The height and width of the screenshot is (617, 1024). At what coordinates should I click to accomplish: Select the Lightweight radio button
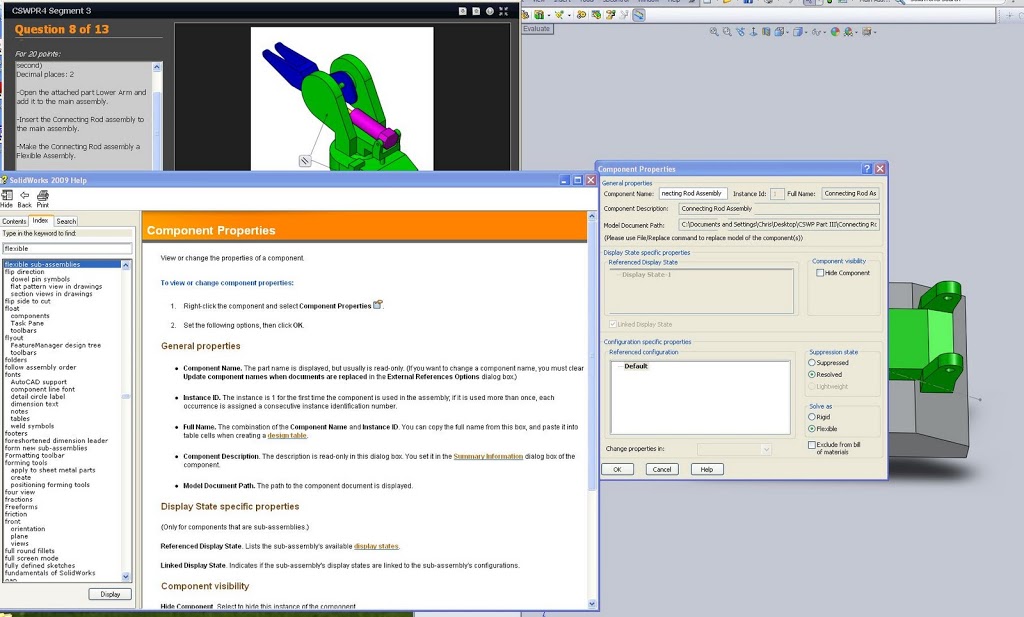point(812,387)
